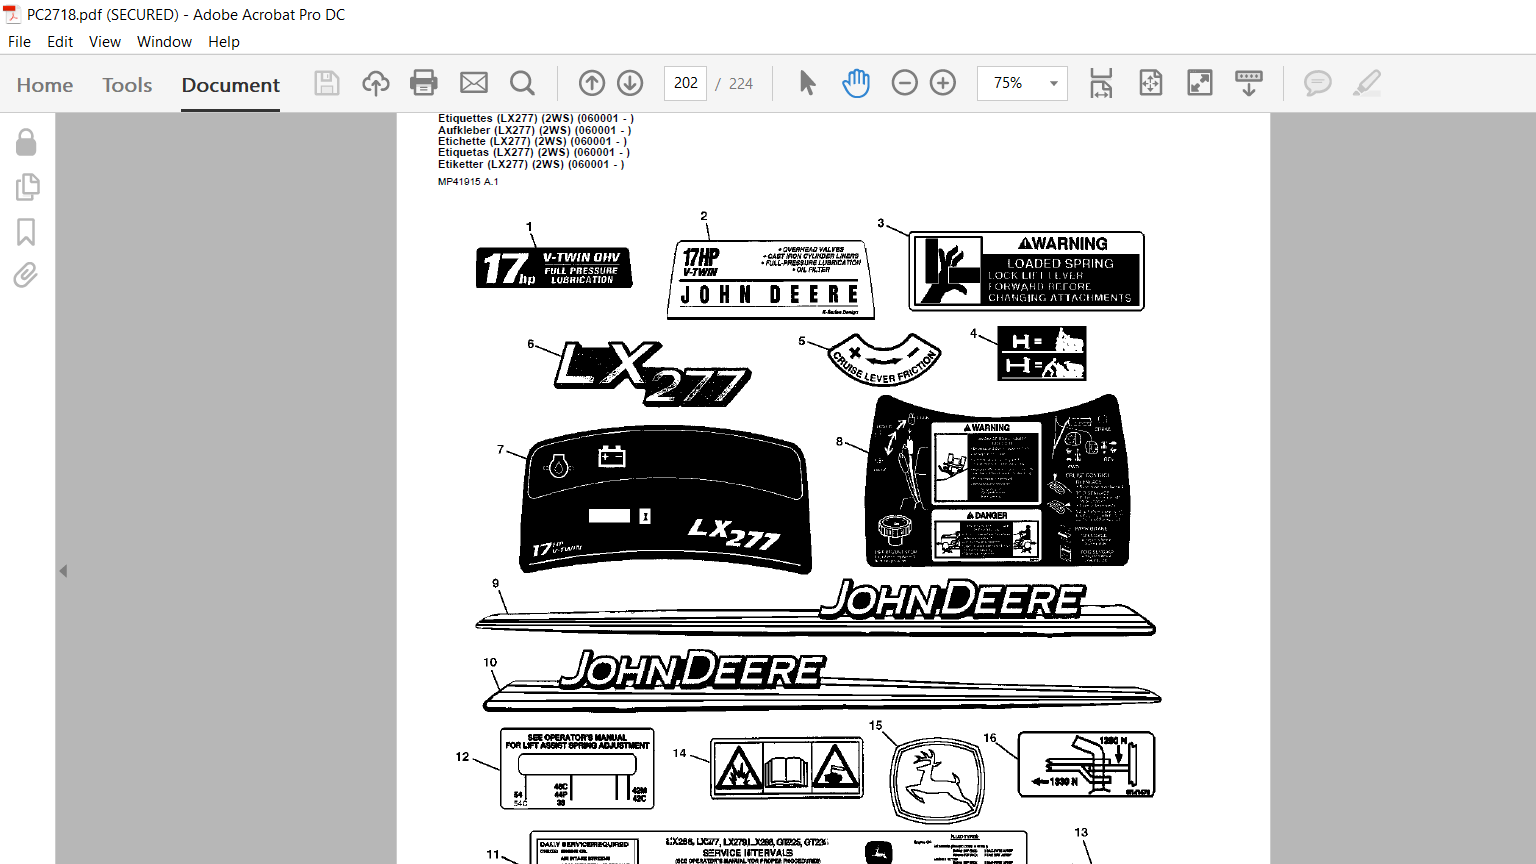
Task: Click the MP41915 A.1 reference text
Action: pos(468,182)
